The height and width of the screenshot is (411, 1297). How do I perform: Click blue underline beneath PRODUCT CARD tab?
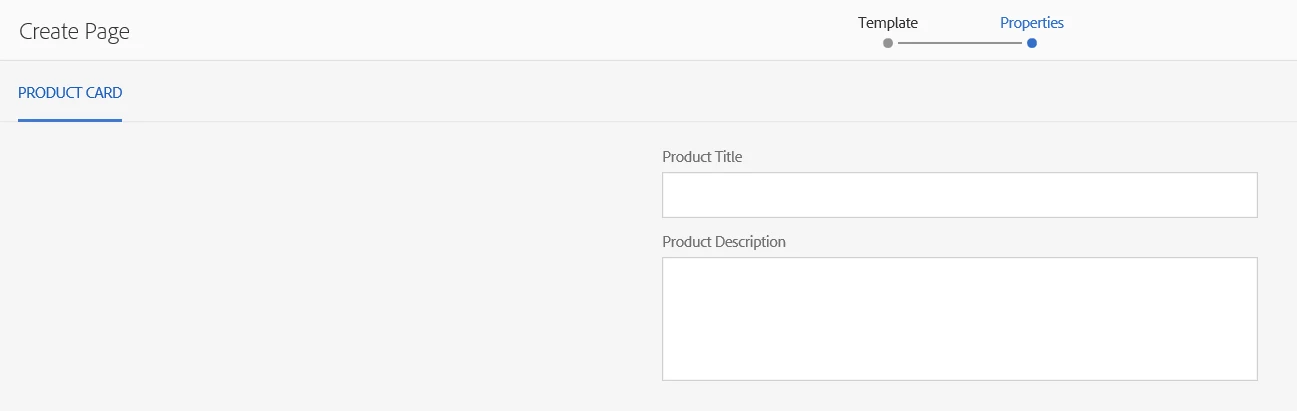(x=70, y=120)
